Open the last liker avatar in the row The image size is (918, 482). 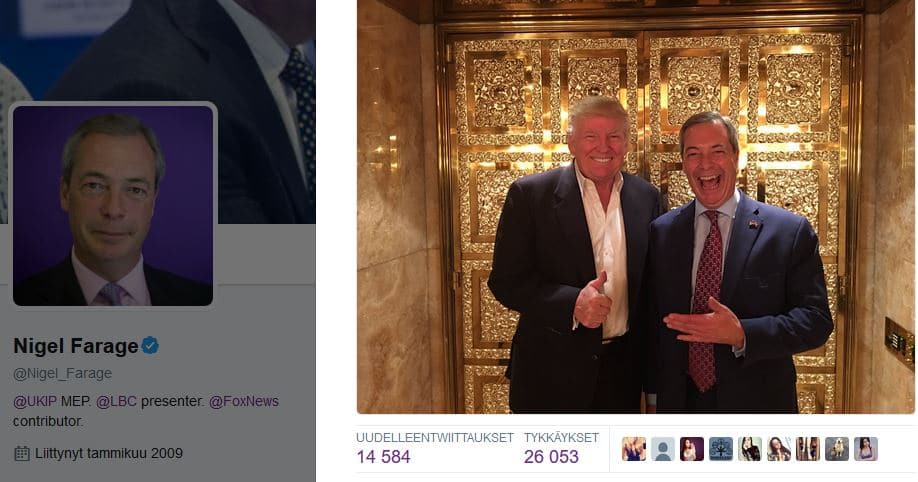[865, 449]
